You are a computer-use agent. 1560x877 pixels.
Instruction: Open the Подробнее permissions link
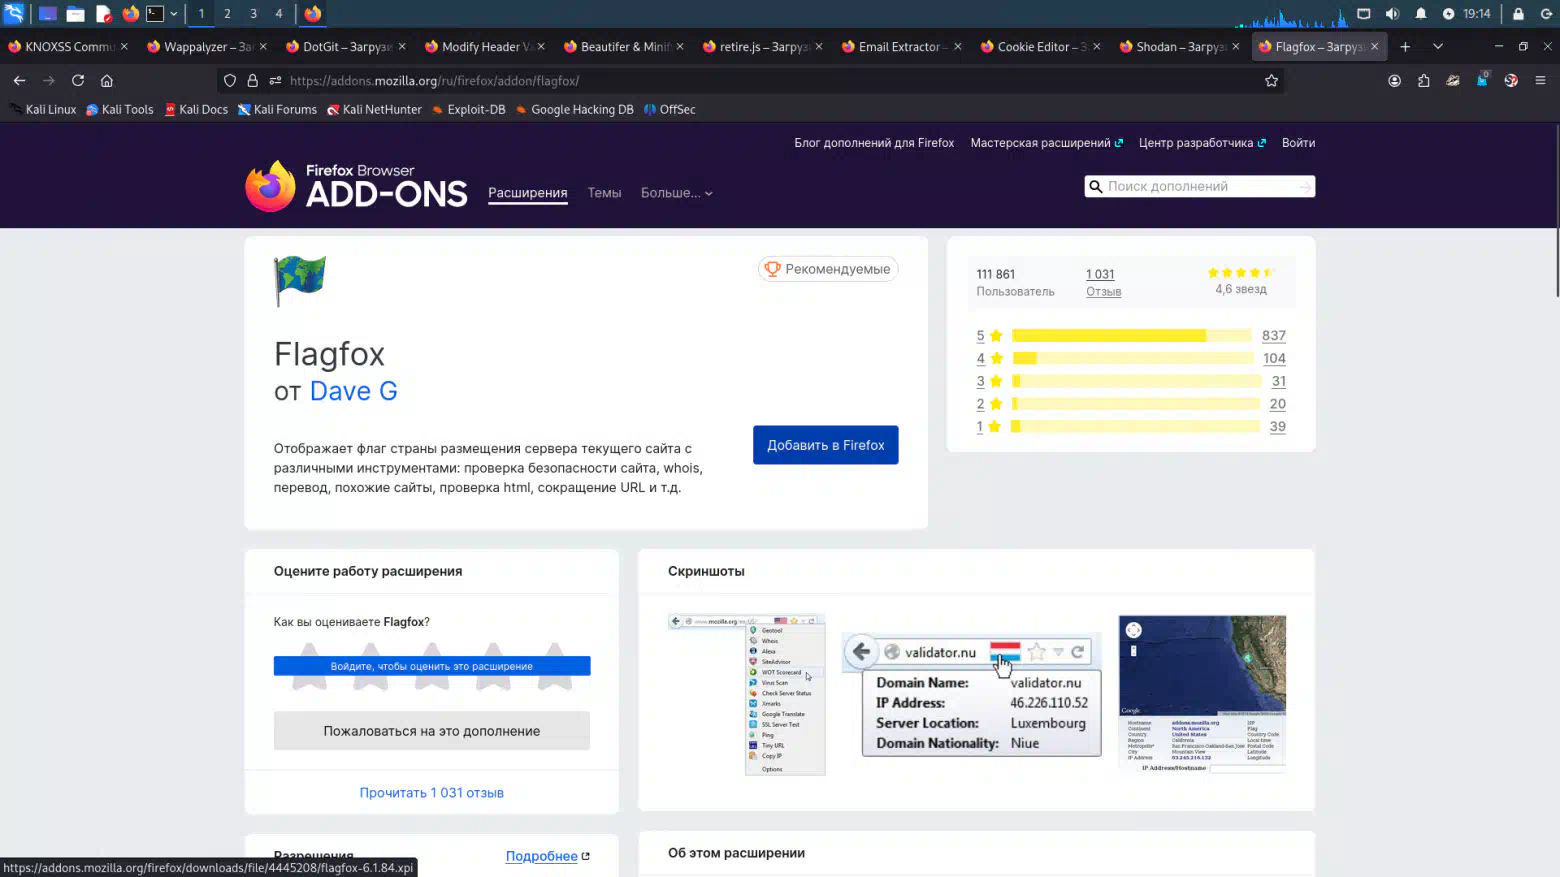pyautogui.click(x=547, y=857)
